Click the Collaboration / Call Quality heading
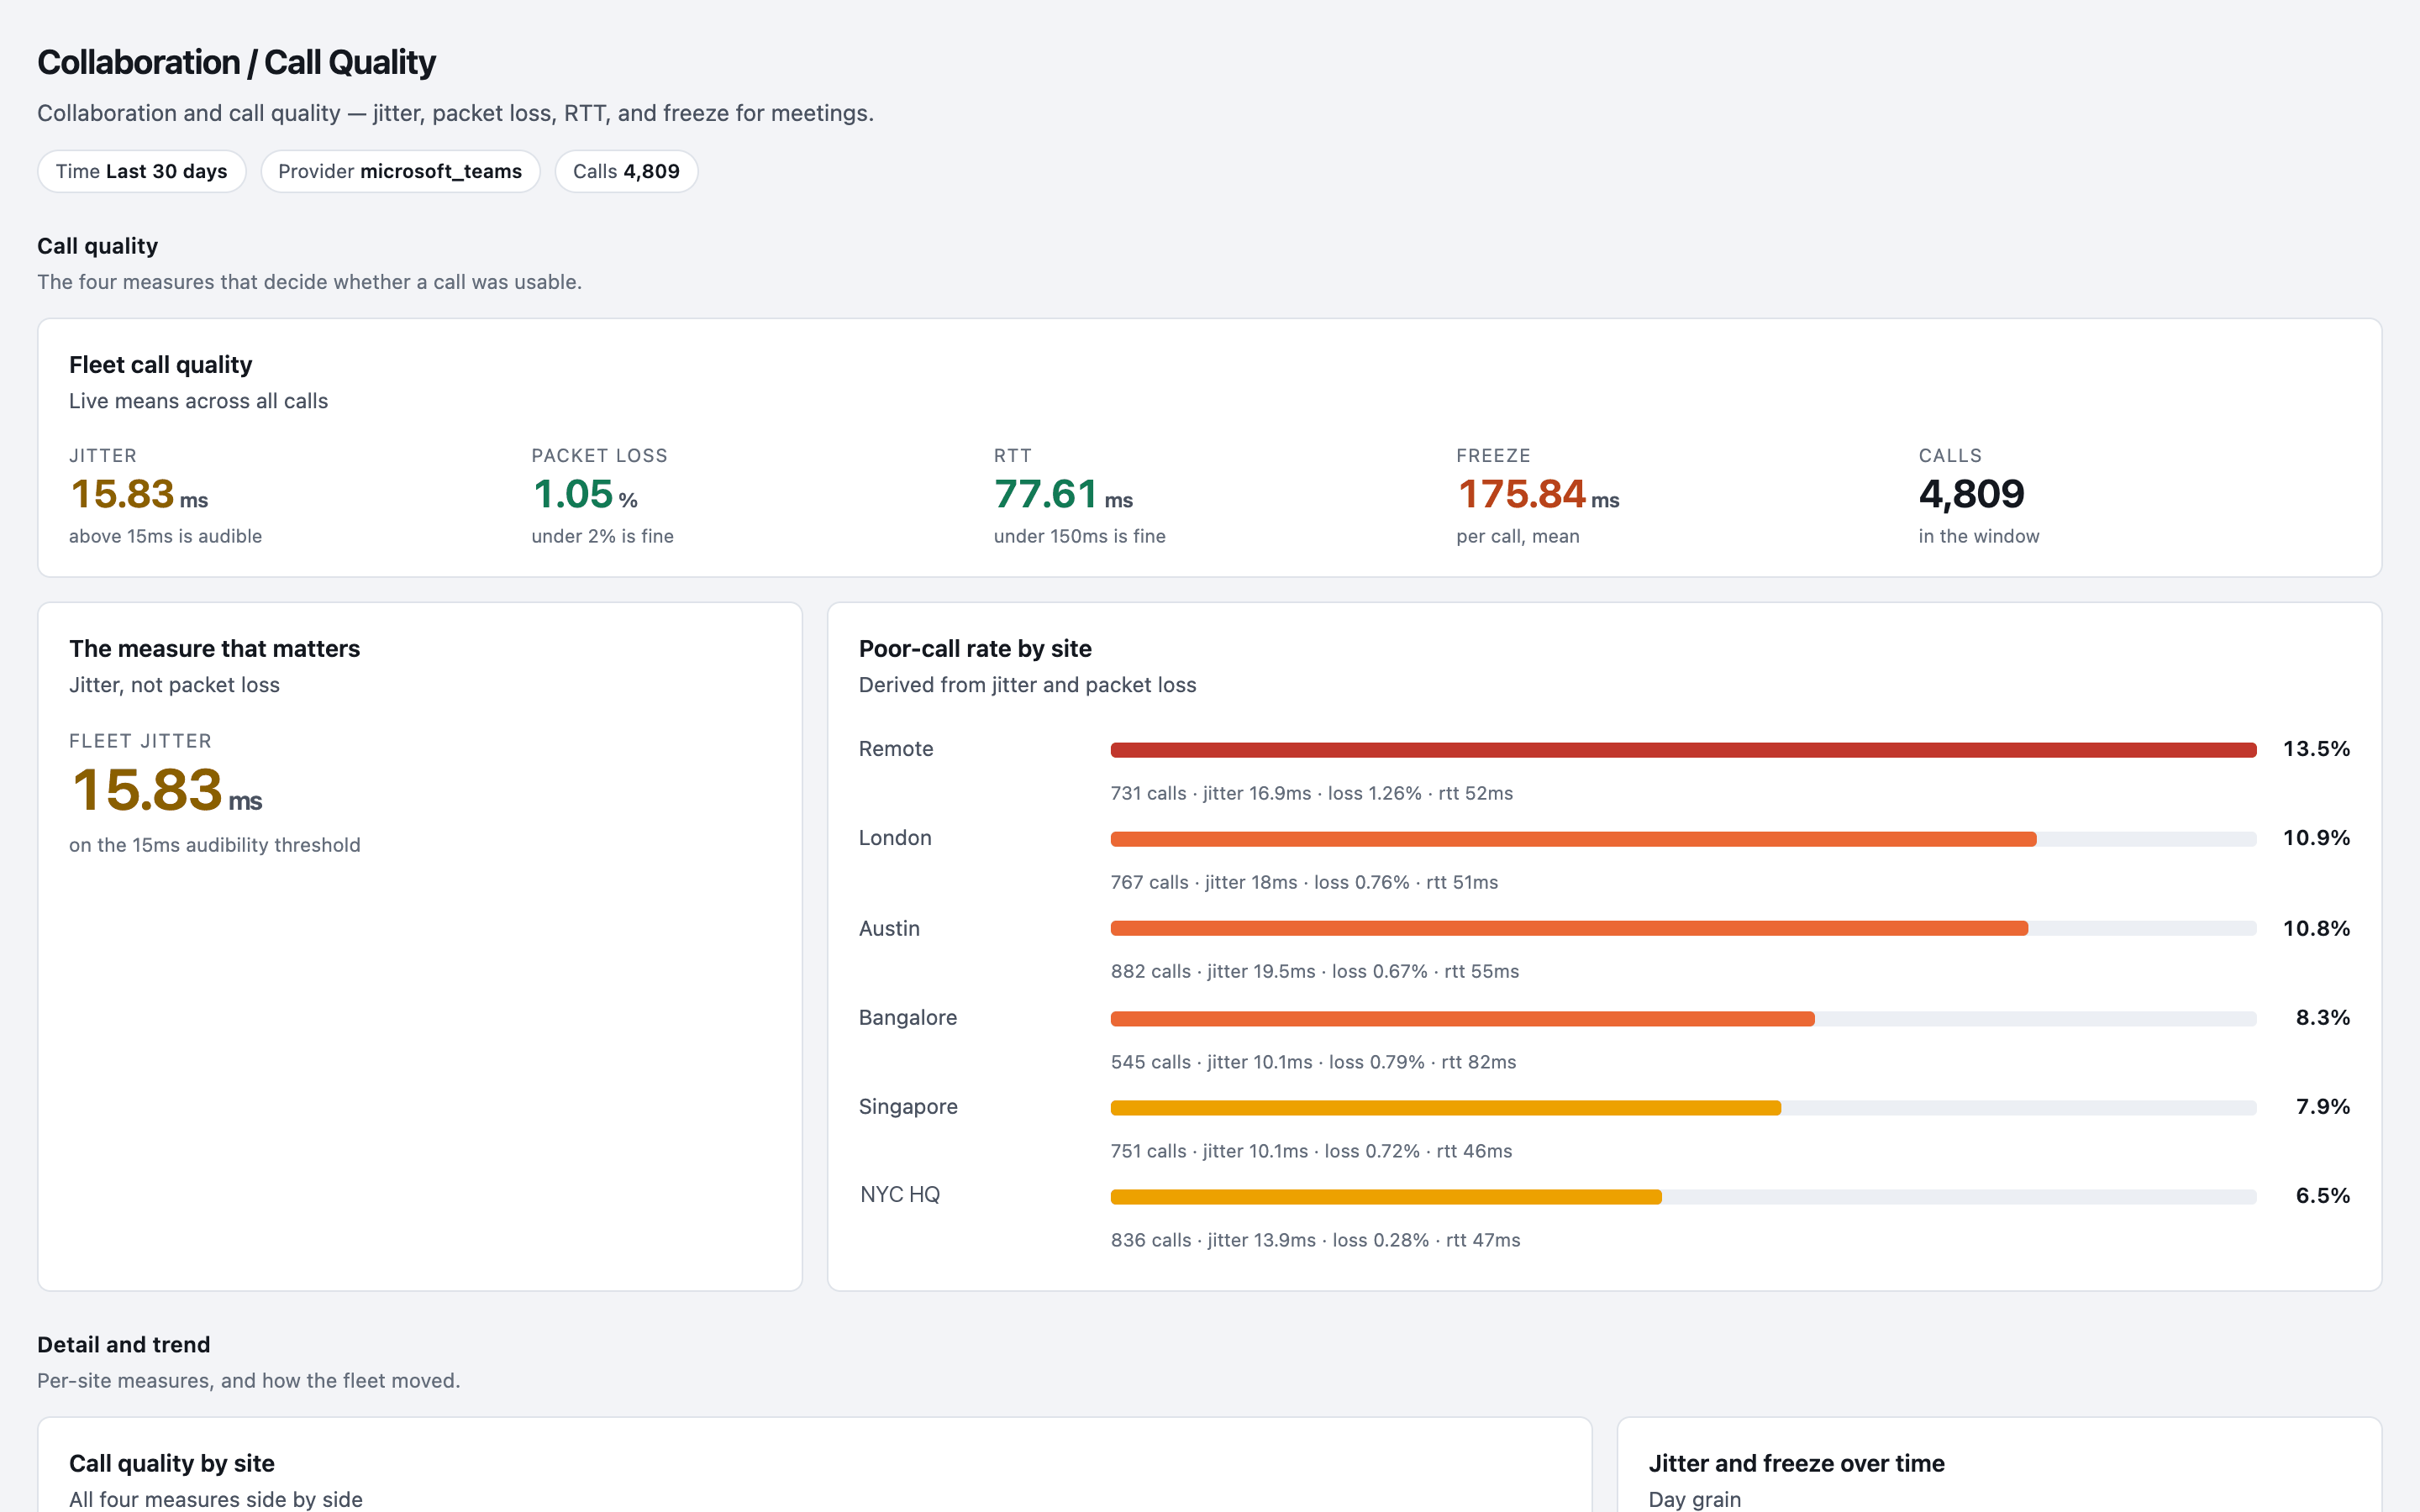Viewport: 2420px width, 1512px height. pyautogui.click(x=236, y=62)
